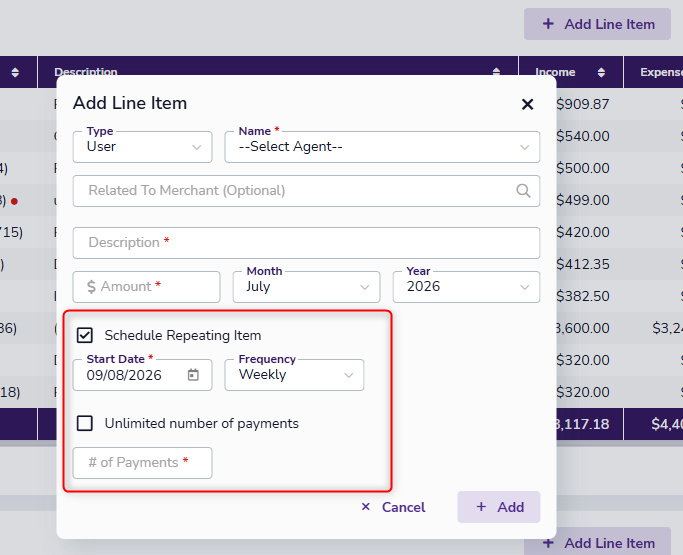Select the $412.35 income cell
Screen dimensions: 683x555
[582, 264]
